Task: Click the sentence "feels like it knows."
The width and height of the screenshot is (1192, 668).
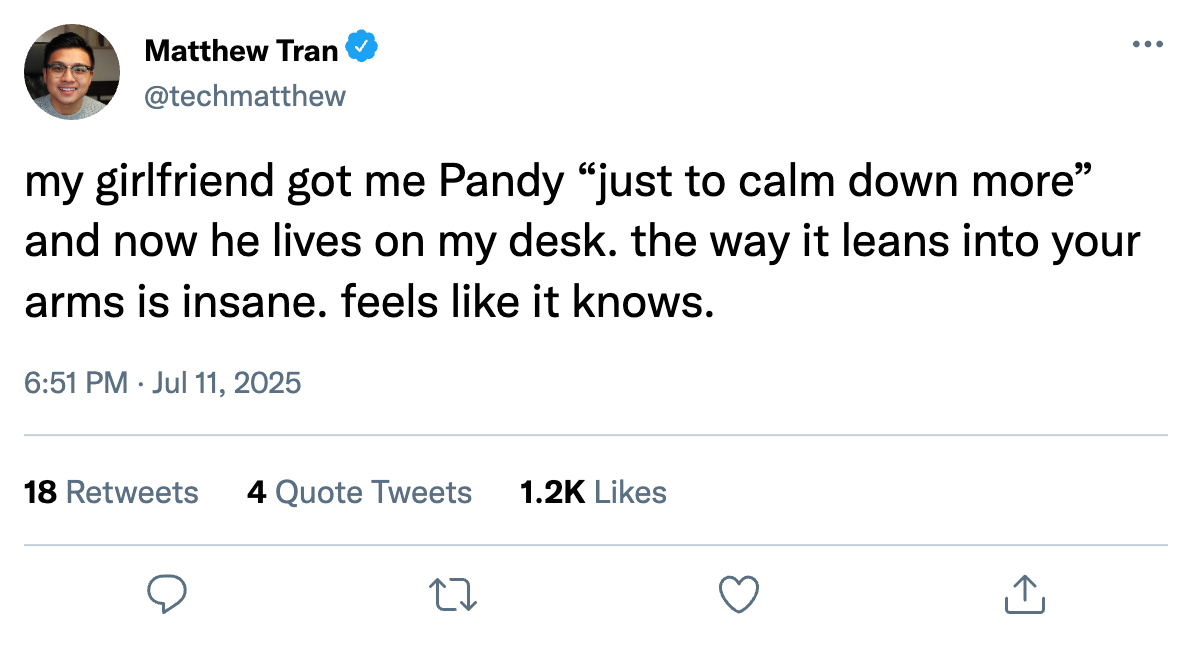Action: coord(528,302)
